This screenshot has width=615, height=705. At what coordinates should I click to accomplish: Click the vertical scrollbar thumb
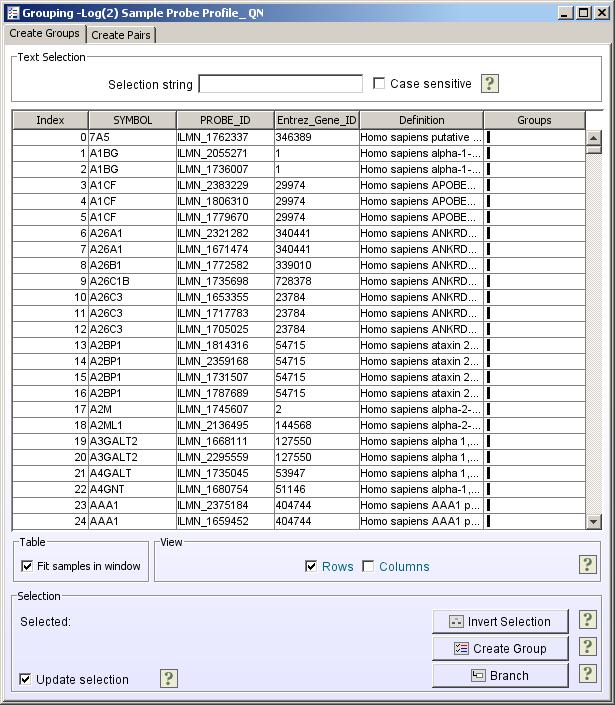point(593,149)
